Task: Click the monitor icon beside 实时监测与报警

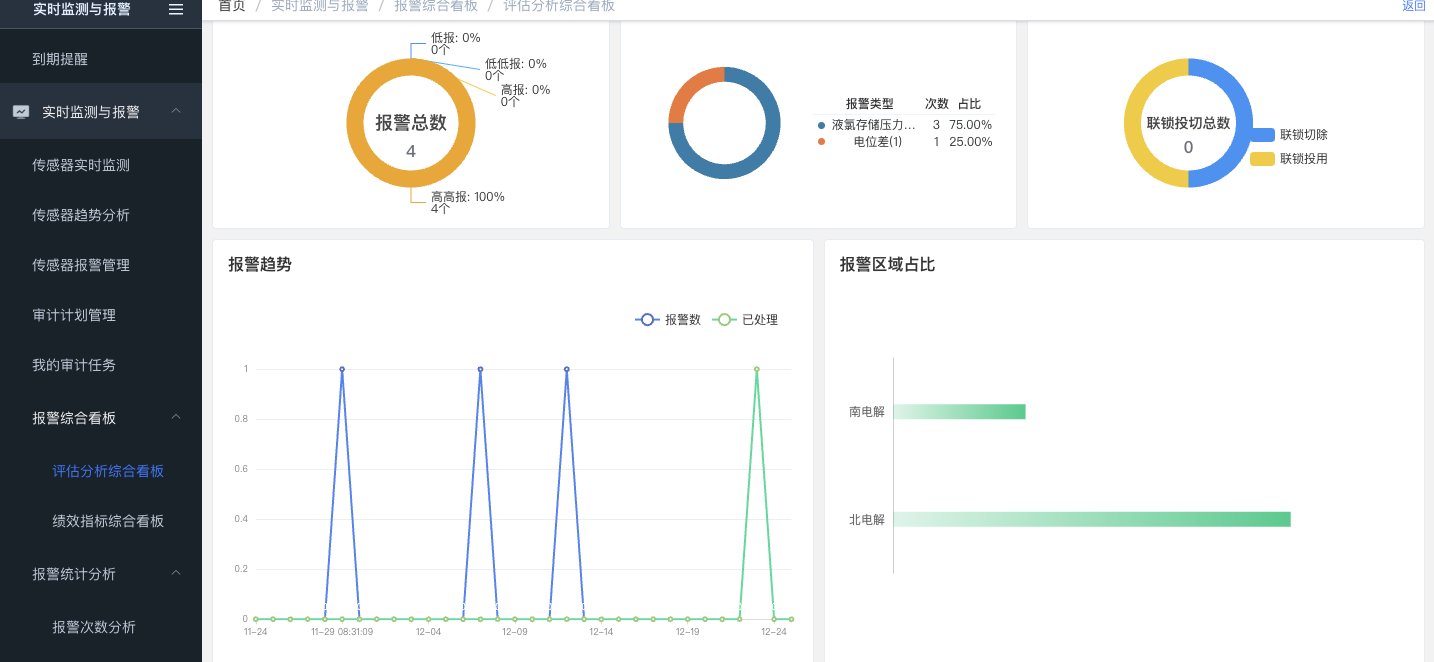Action: click(21, 112)
